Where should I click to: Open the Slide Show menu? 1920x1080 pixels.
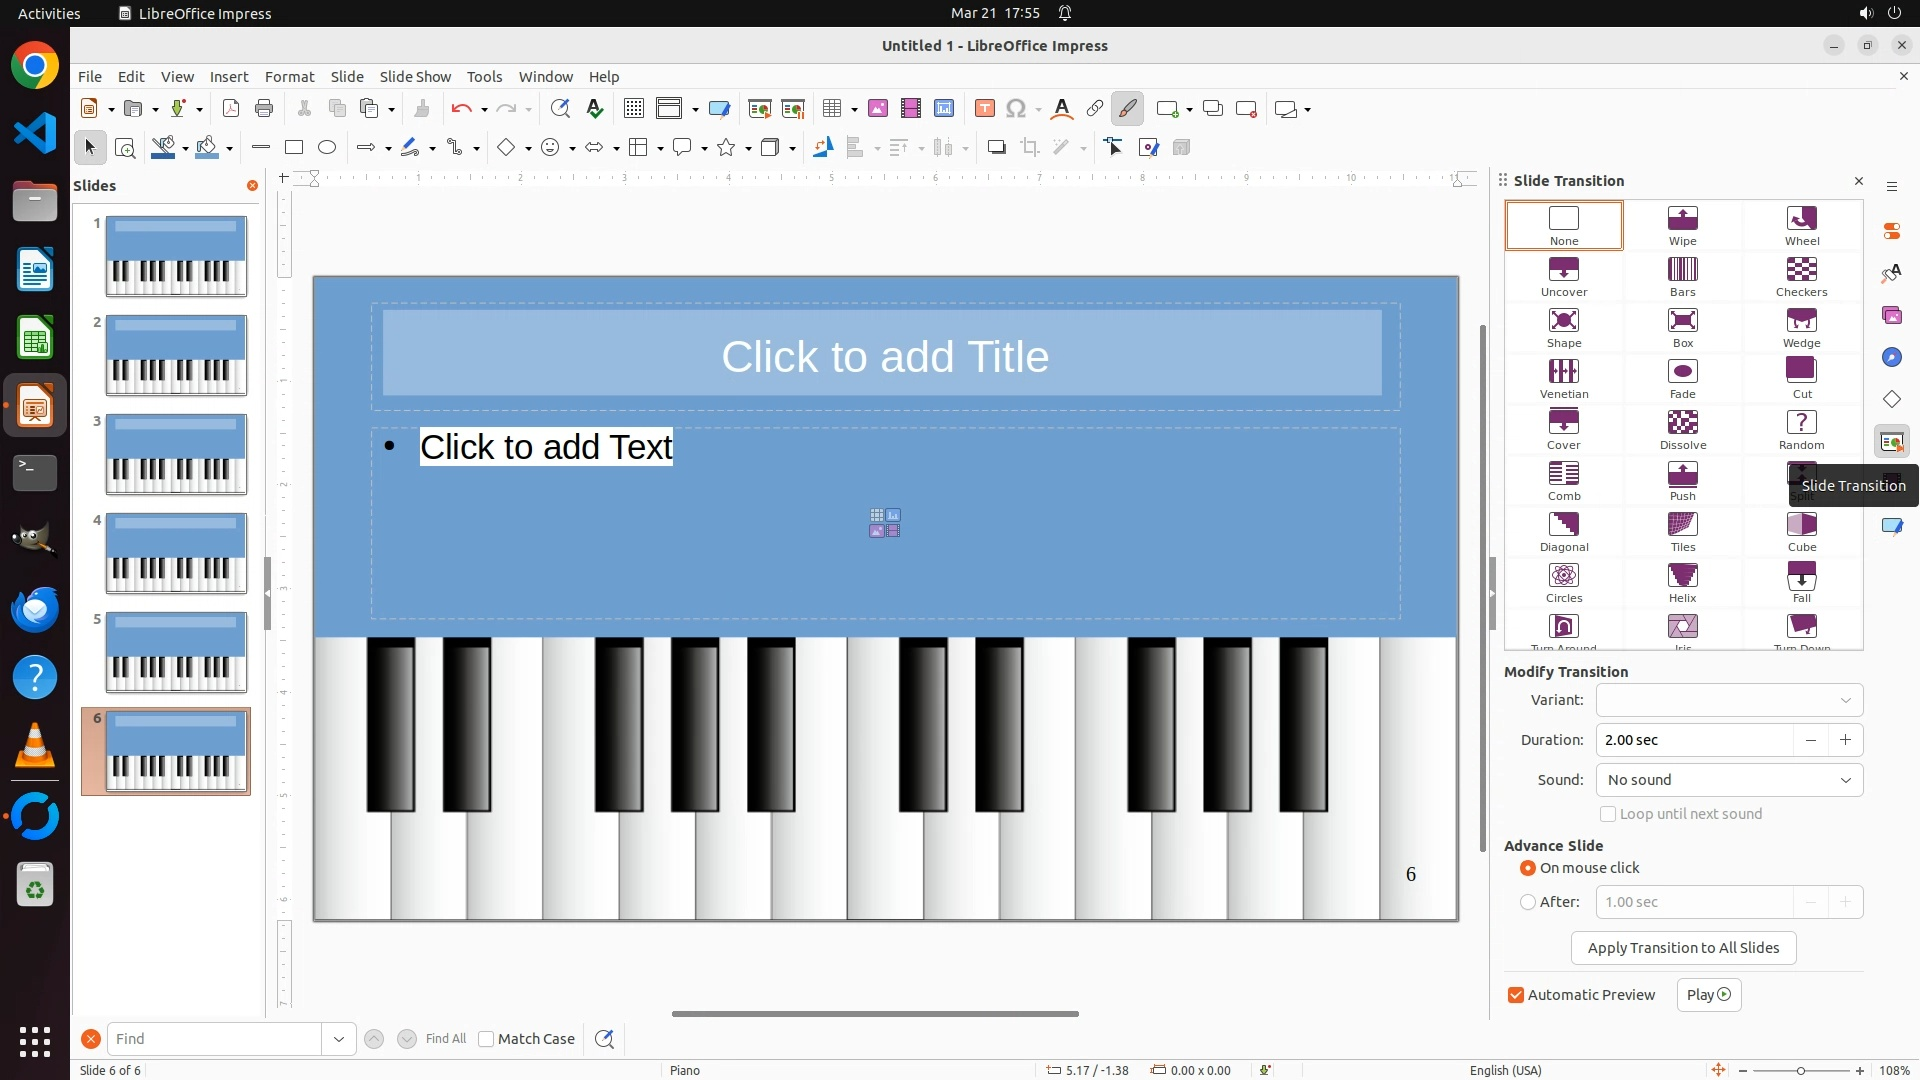(415, 77)
